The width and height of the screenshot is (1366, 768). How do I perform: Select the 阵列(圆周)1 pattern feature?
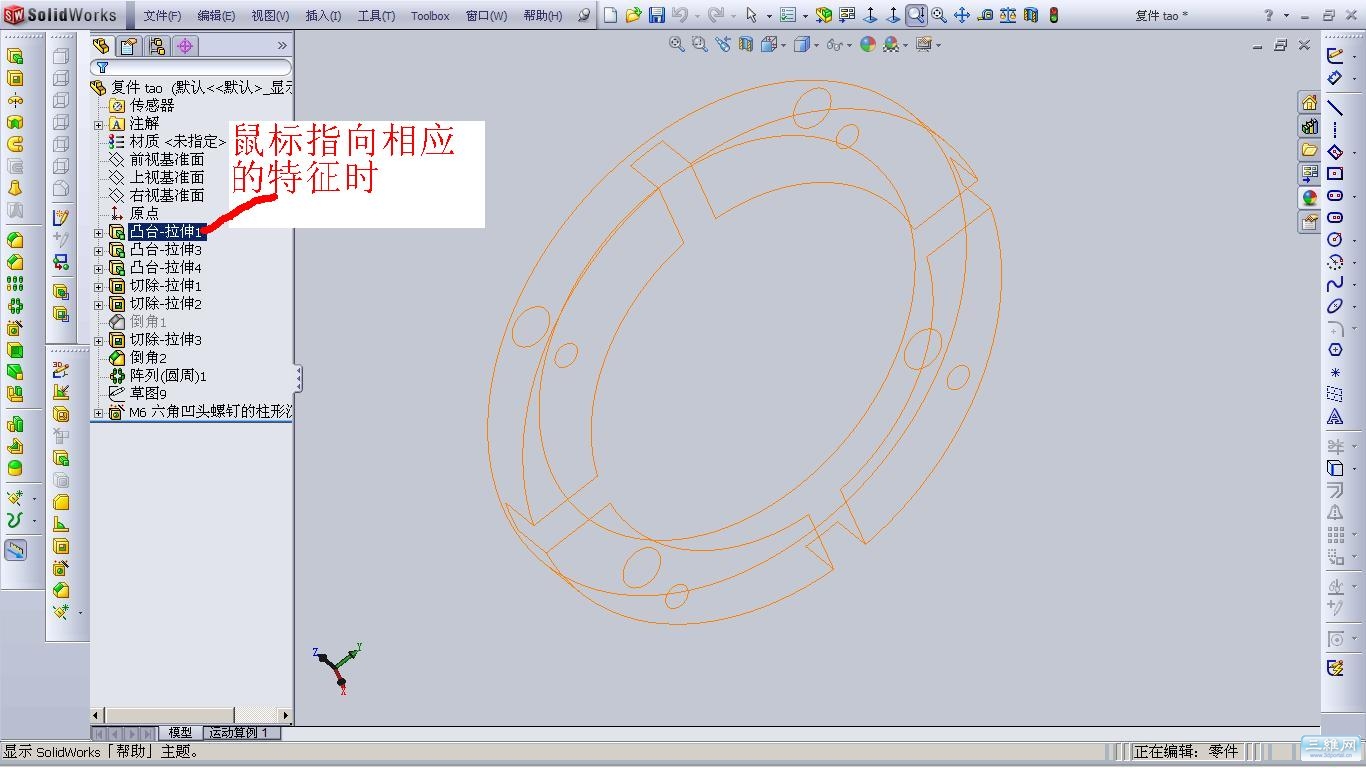coord(168,375)
